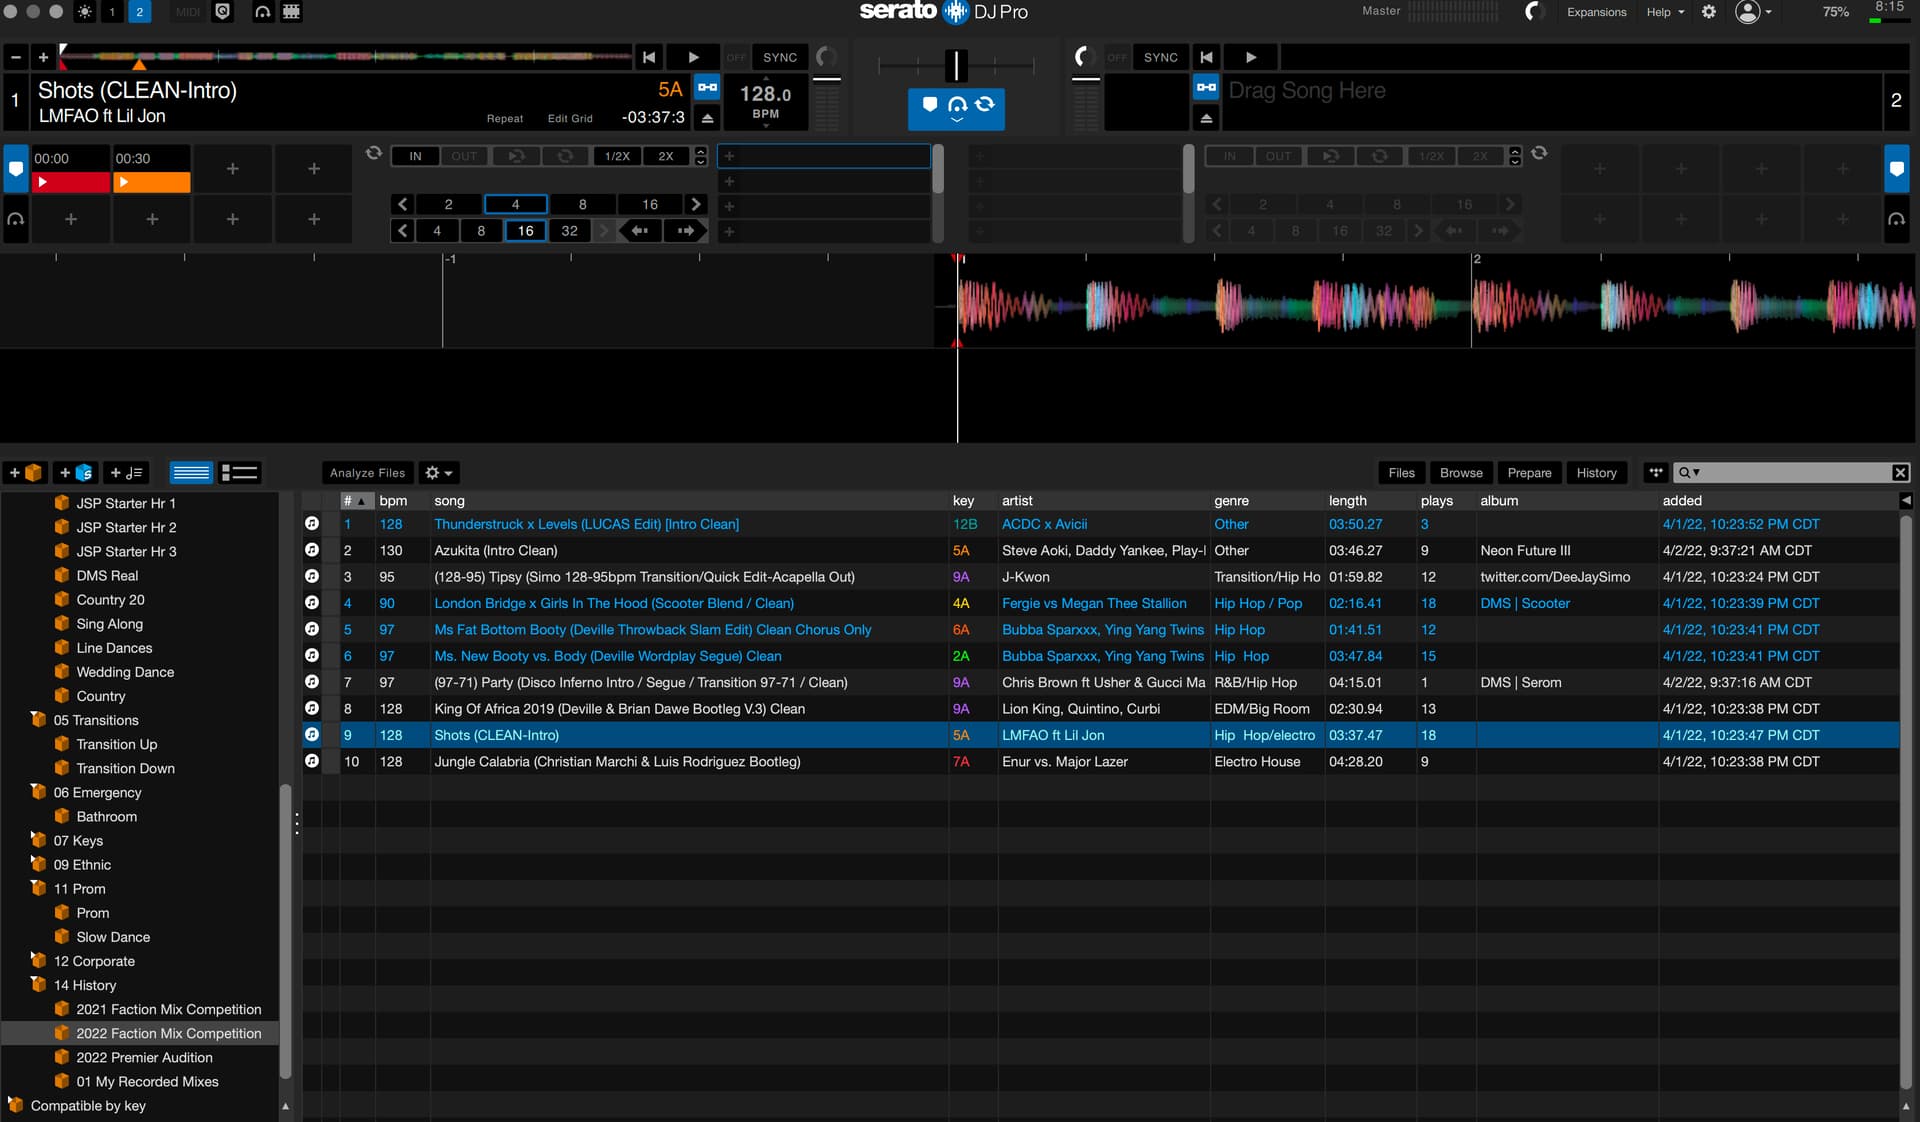This screenshot has height=1122, width=1920.
Task: Open Serato settings gear
Action: coord(1709,12)
